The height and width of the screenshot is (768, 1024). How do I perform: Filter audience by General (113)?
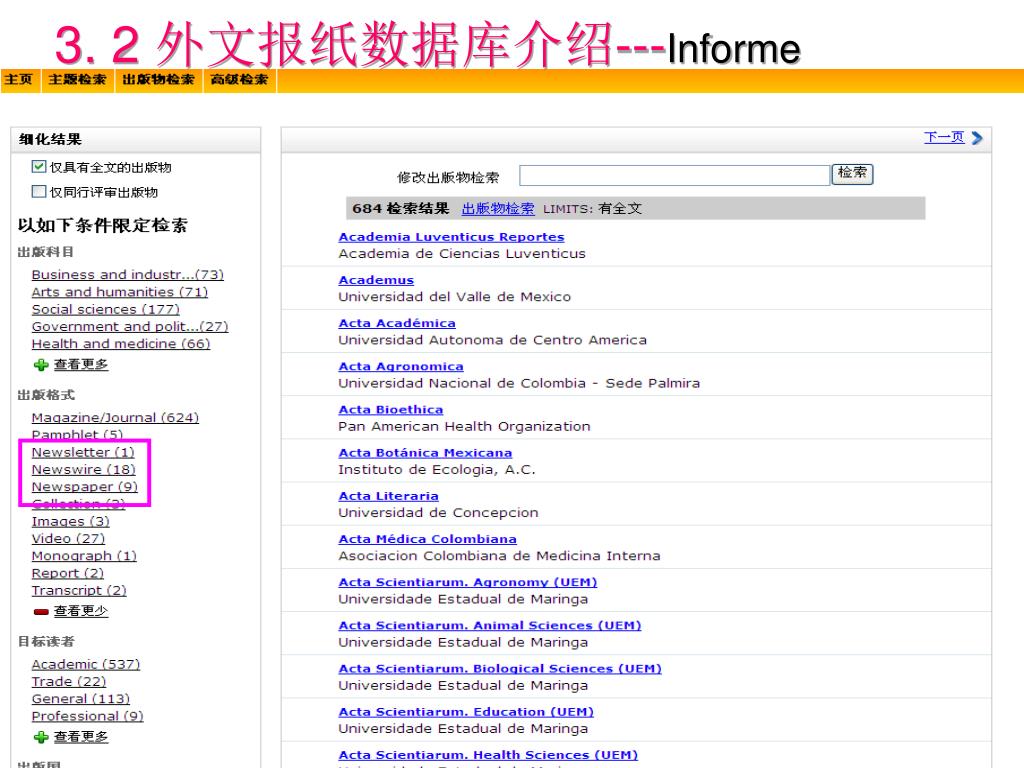(x=81, y=699)
